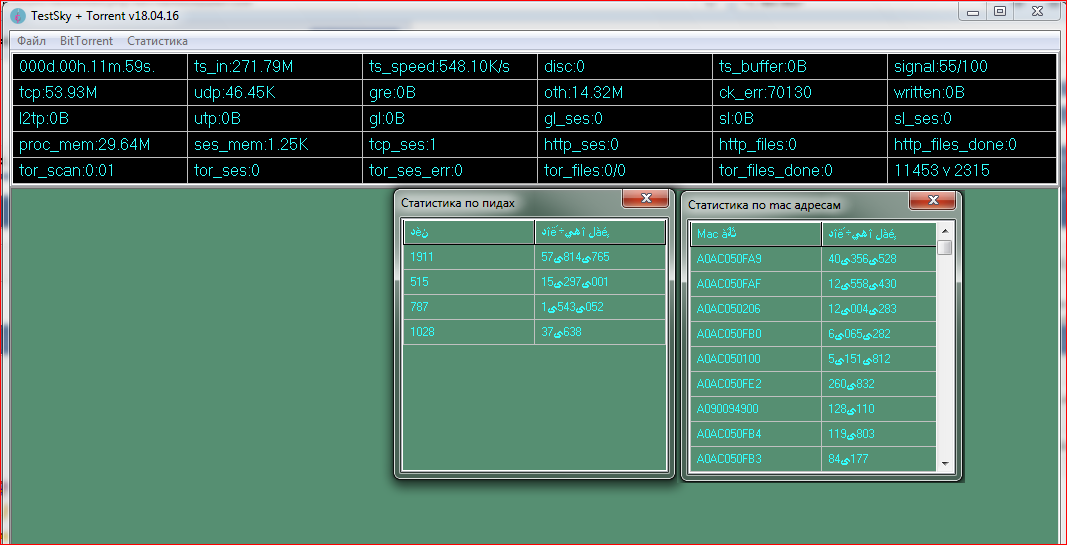Click scroll-down arrow in MAC statistics list

945,464
